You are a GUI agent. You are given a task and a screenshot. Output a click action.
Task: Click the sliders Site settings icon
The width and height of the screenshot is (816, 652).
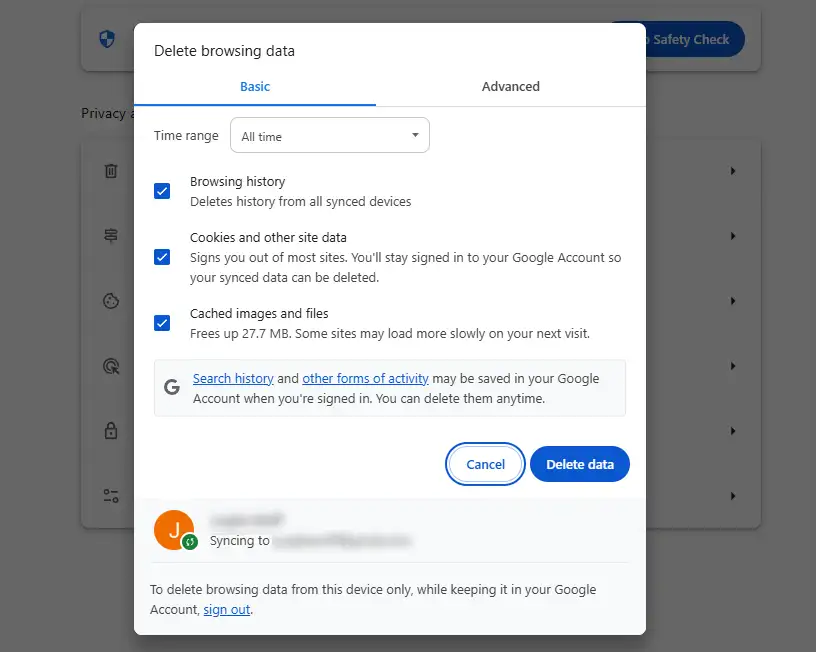(111, 496)
